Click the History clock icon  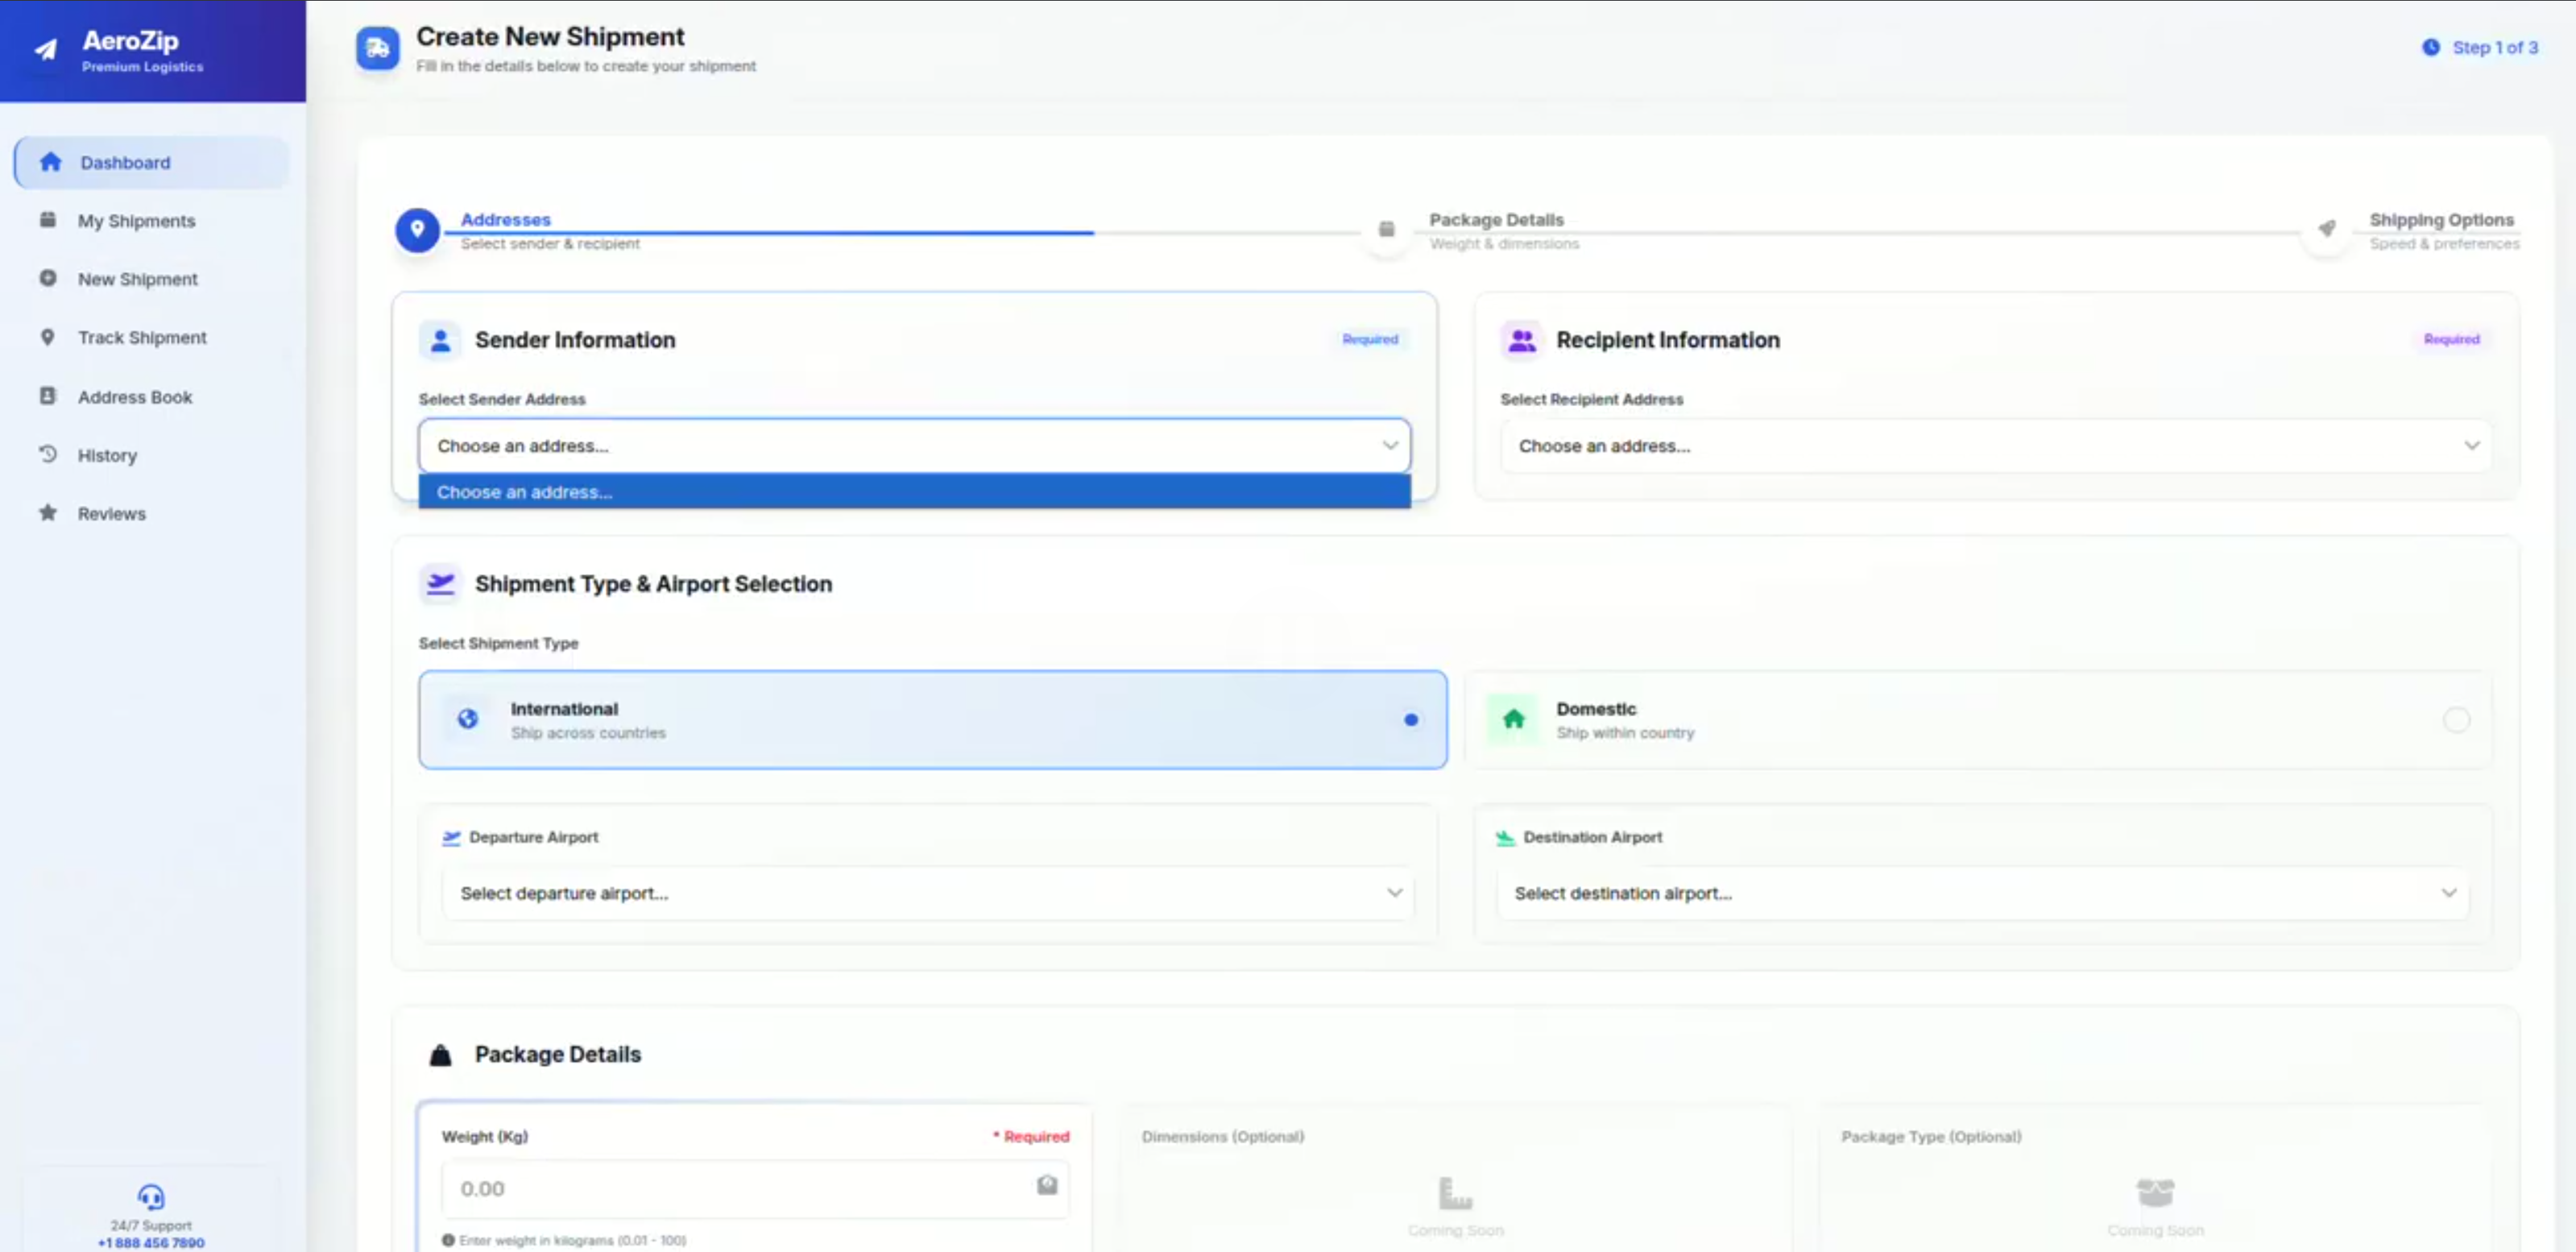pos(47,454)
